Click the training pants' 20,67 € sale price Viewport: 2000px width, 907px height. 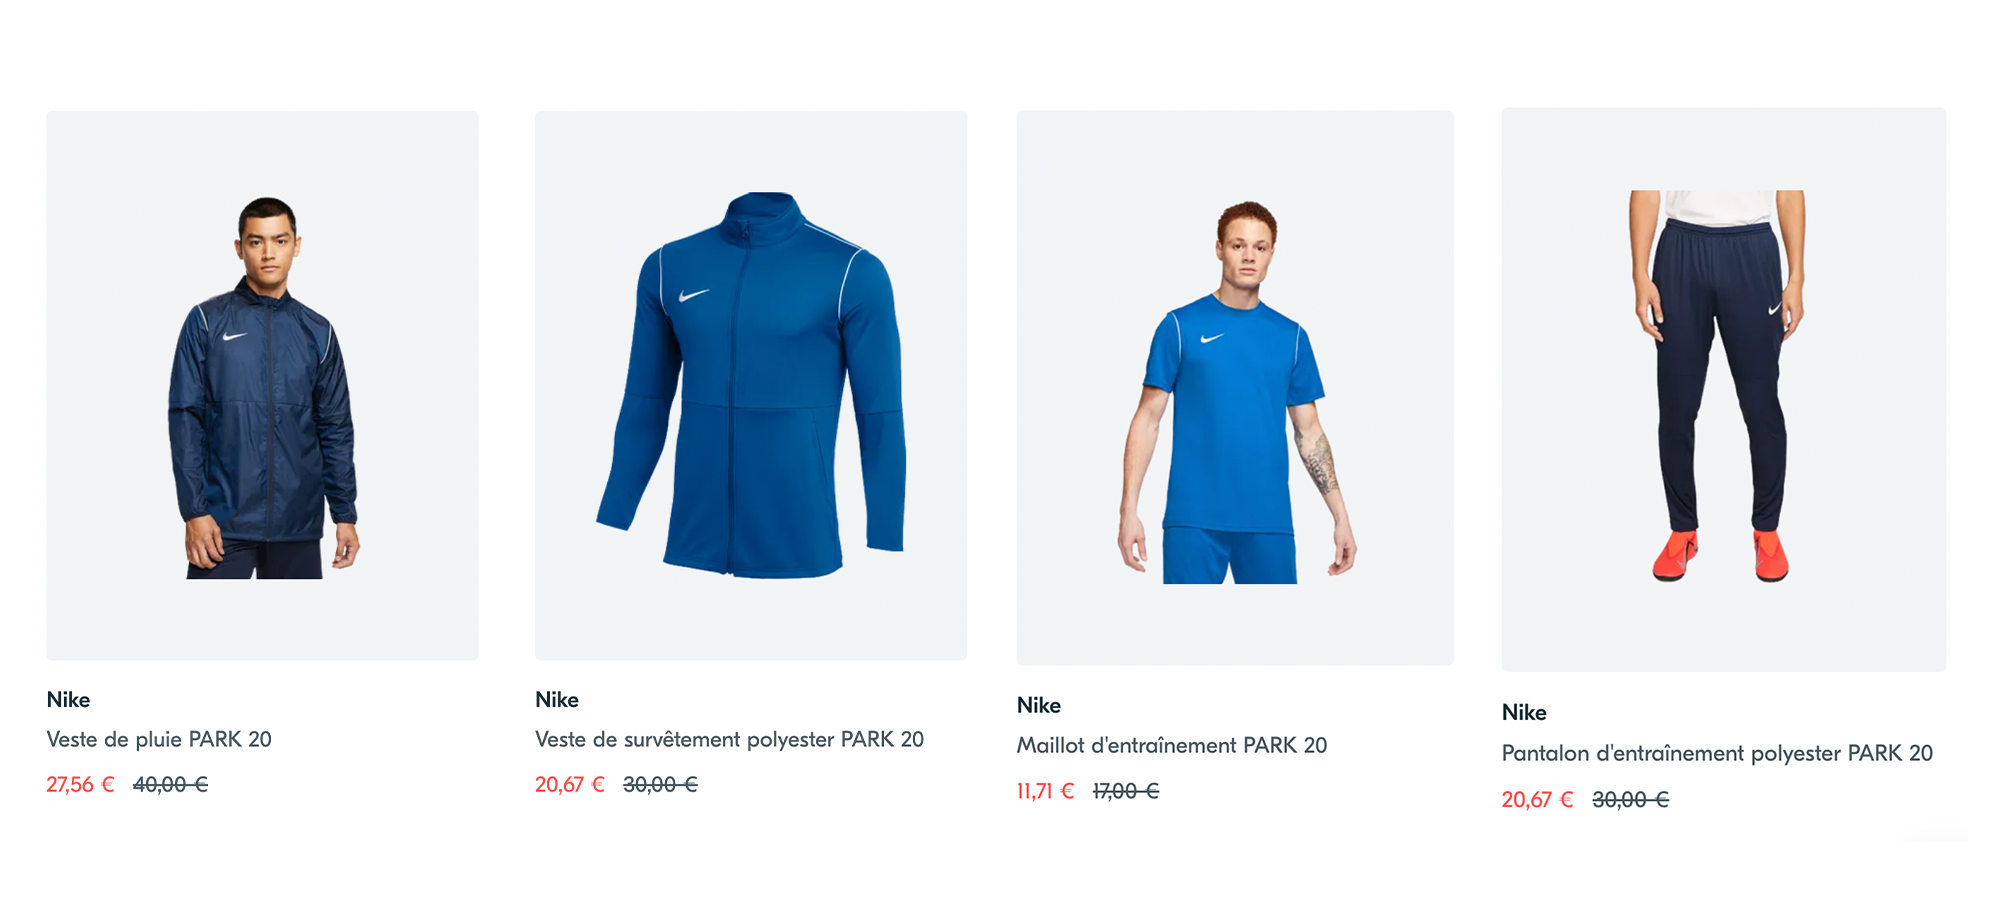point(1537,800)
